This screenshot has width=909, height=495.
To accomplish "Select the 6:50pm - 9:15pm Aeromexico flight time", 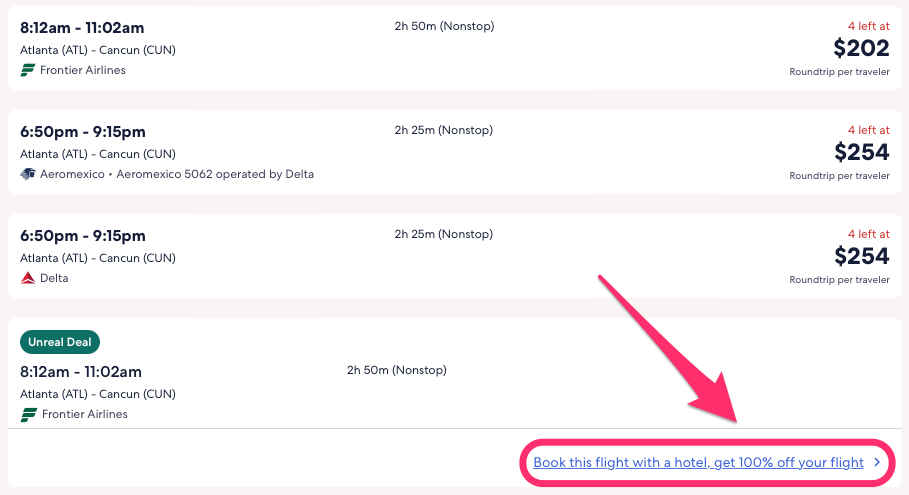I will [83, 132].
